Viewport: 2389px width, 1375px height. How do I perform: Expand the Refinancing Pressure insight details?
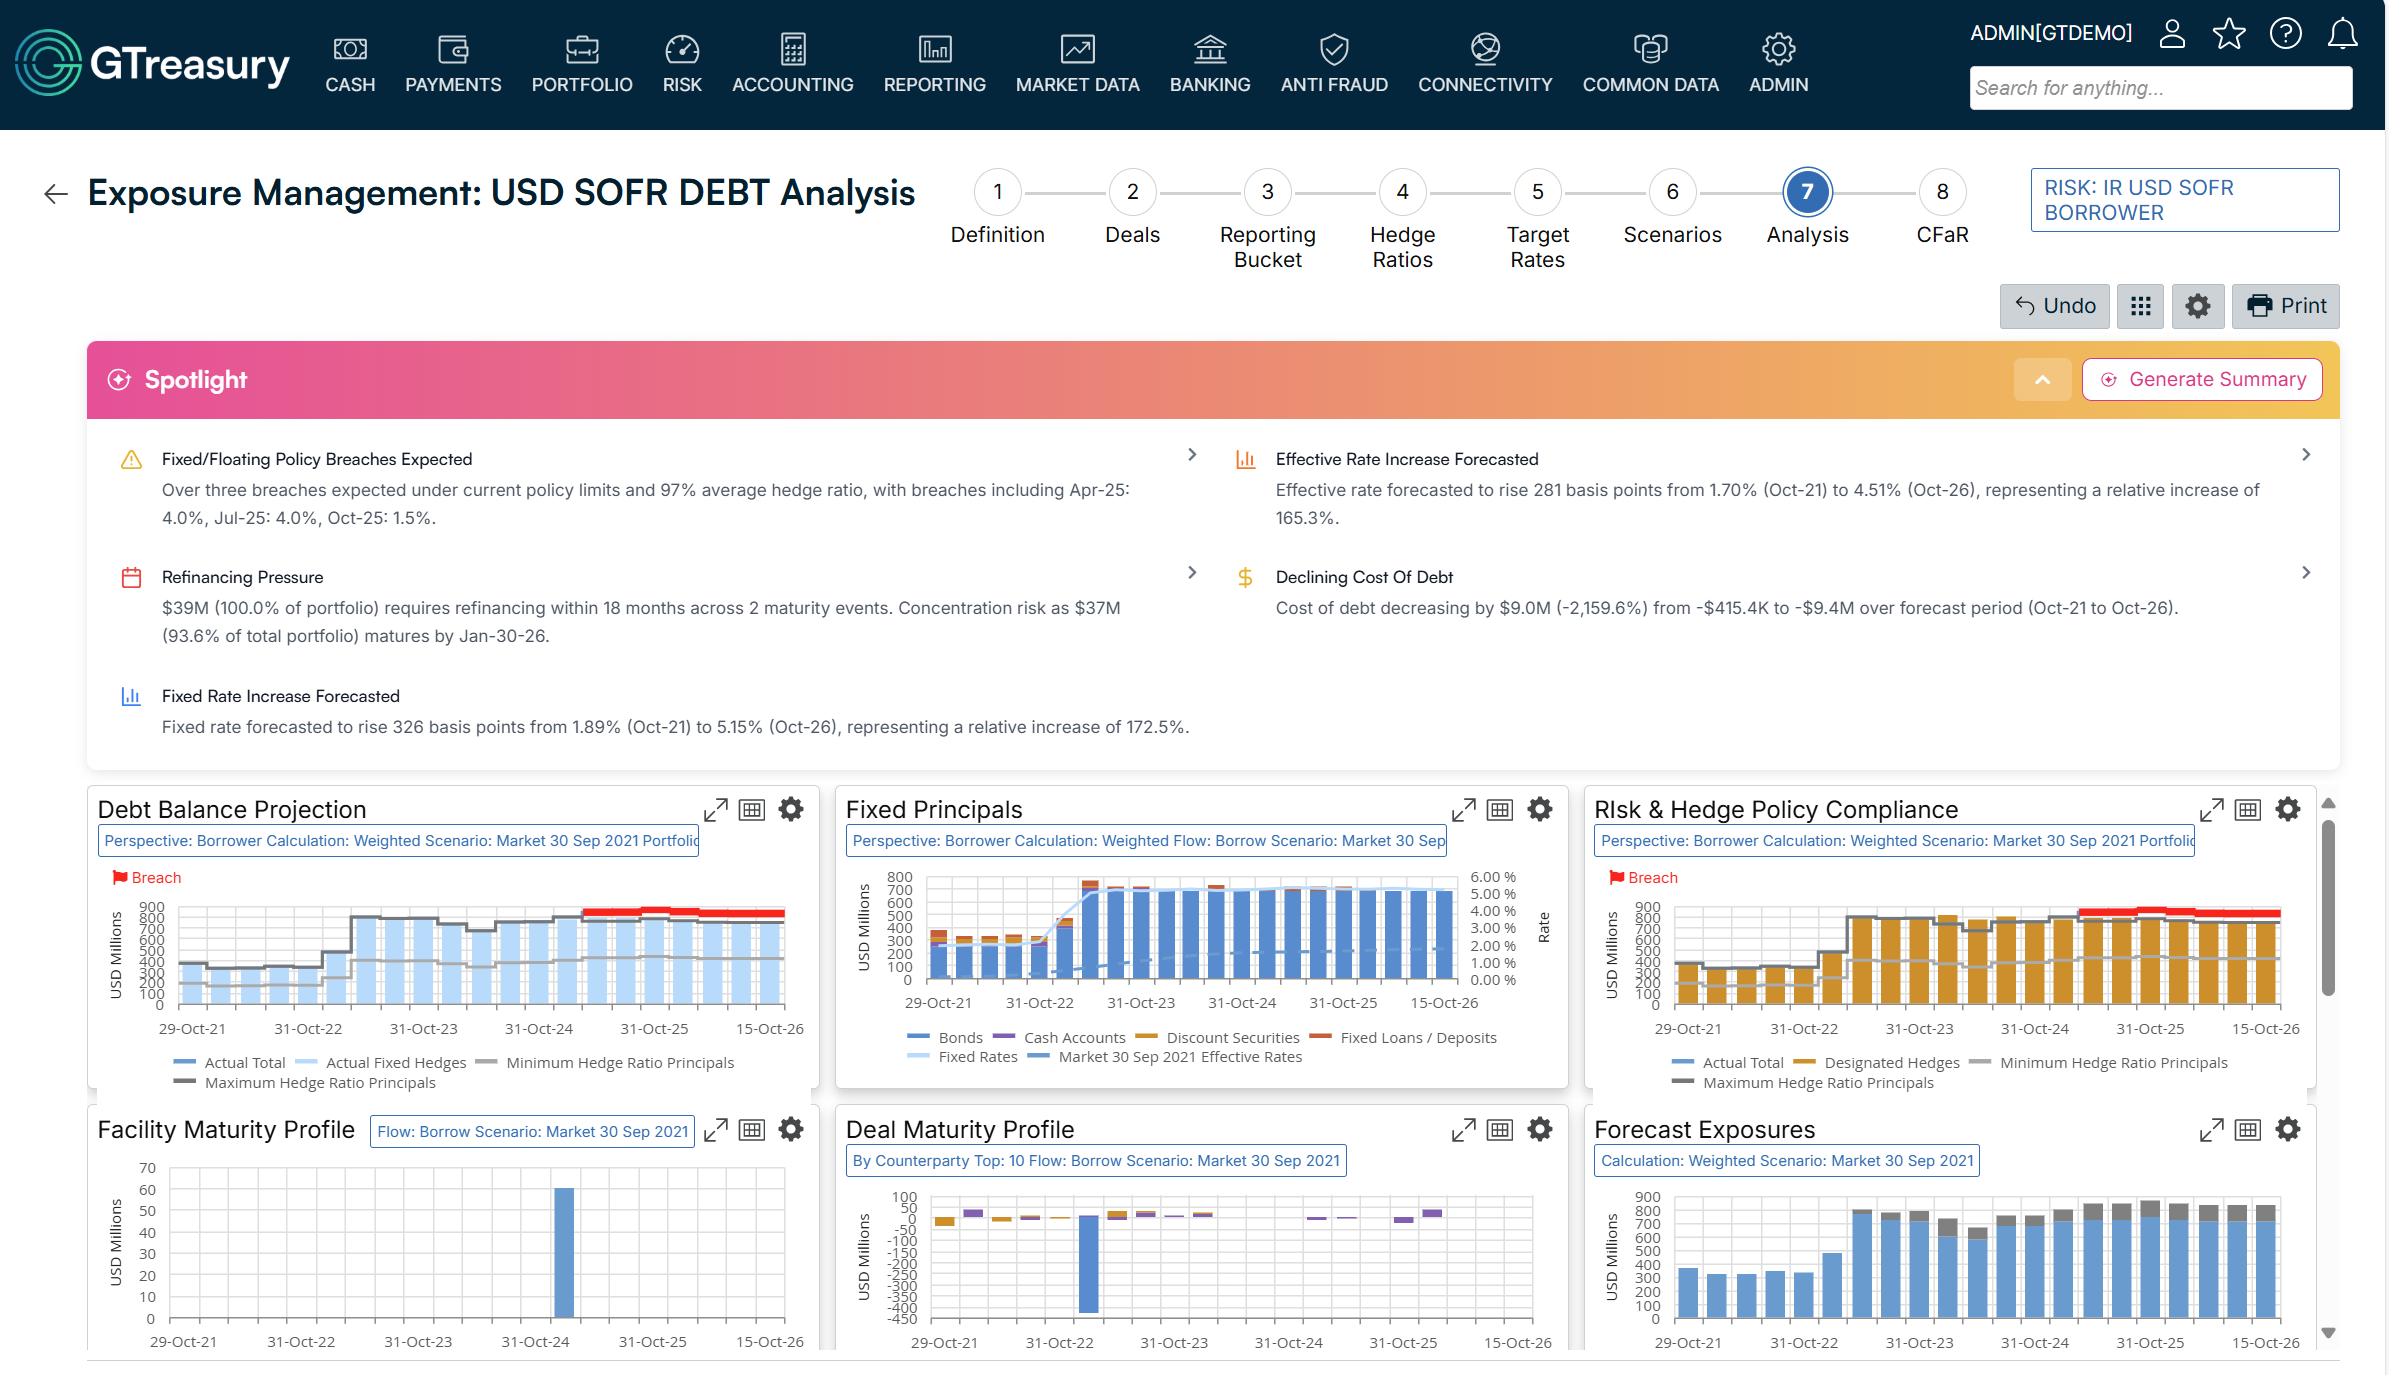[x=1192, y=572]
